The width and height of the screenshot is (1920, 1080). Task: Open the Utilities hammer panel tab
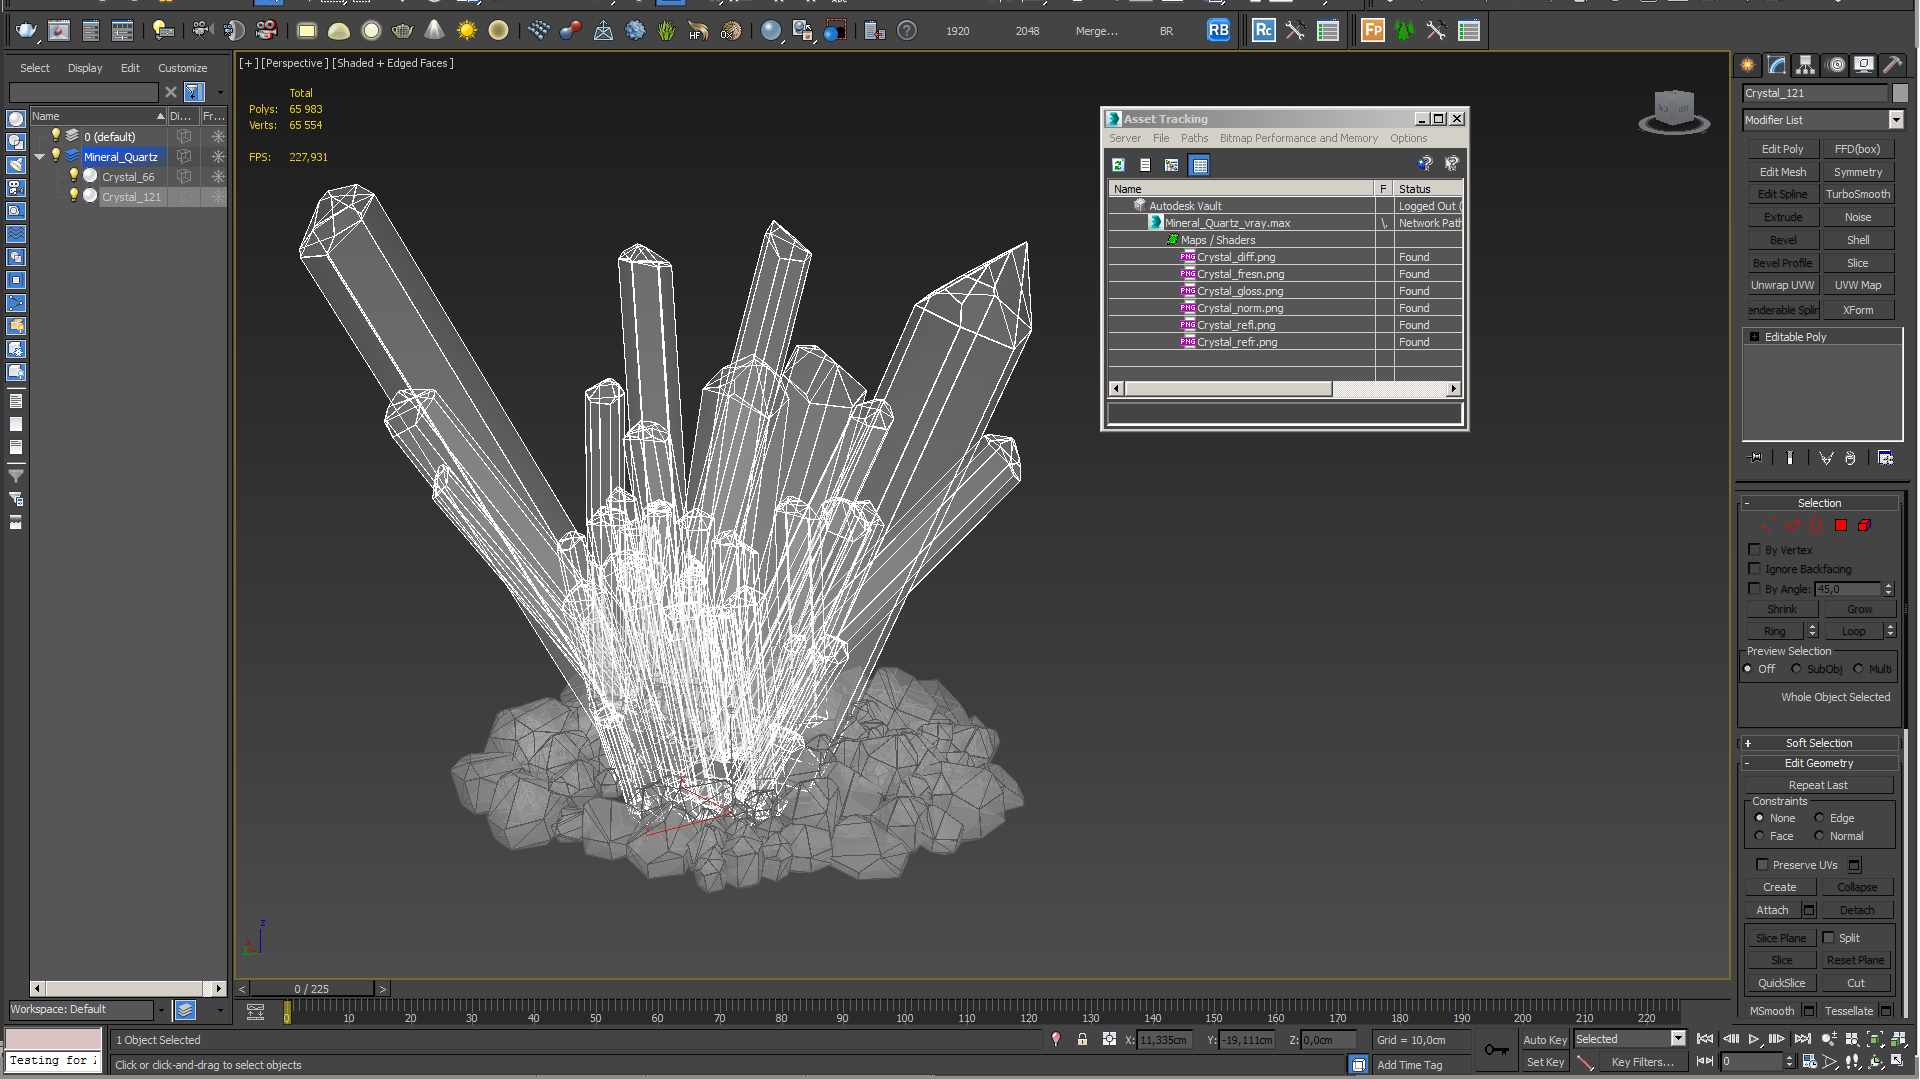(1892, 65)
